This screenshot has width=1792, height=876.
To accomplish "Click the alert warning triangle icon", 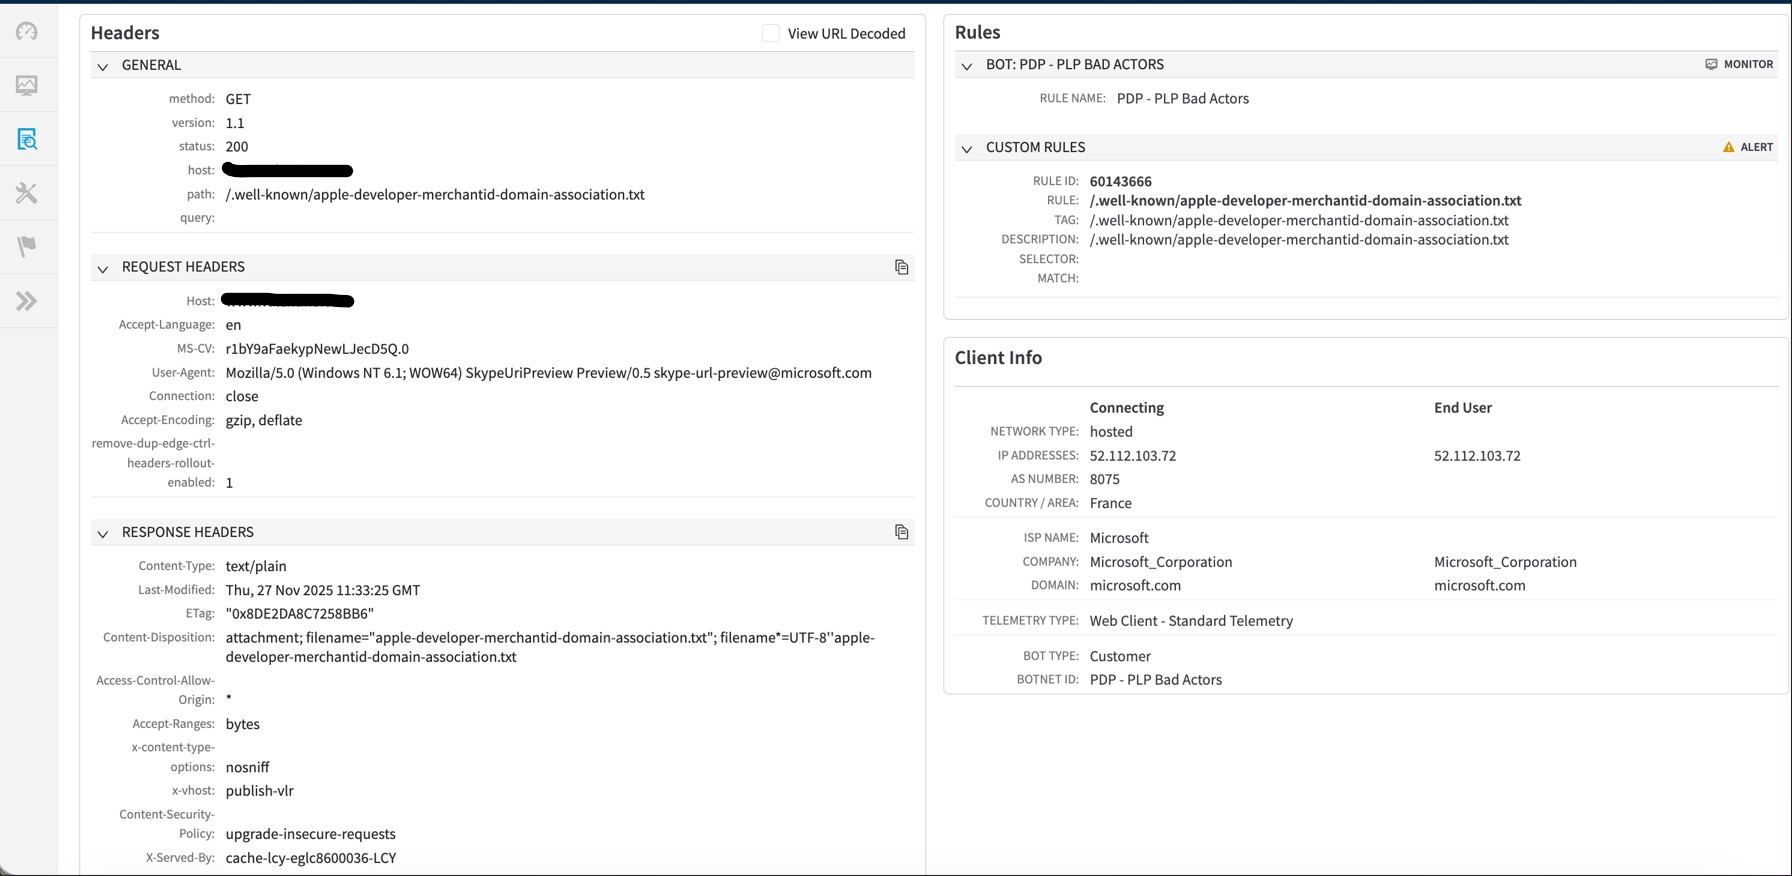I will pos(1728,147).
